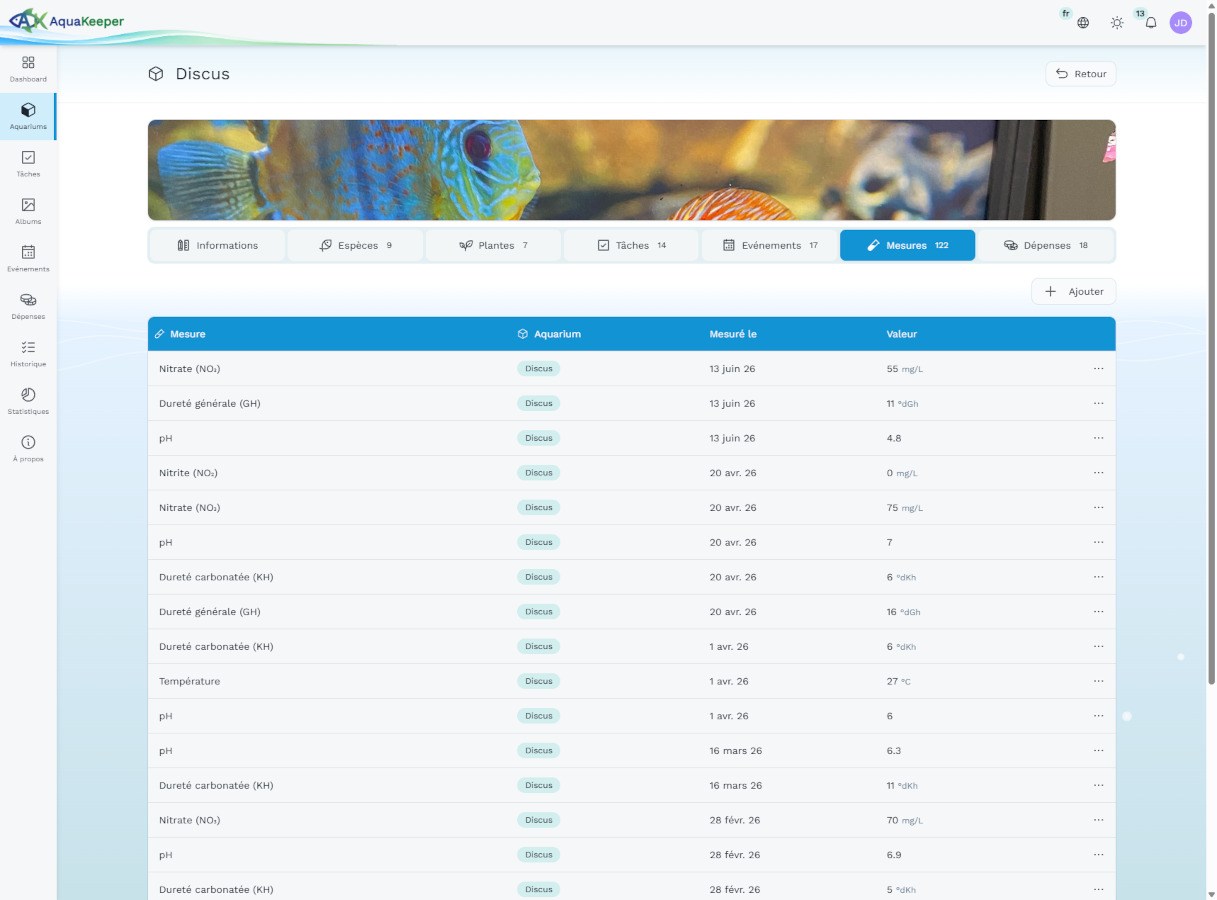
Task: Open options for Dureté carbonatée 20 avr. 26 row
Action: (x=1098, y=577)
